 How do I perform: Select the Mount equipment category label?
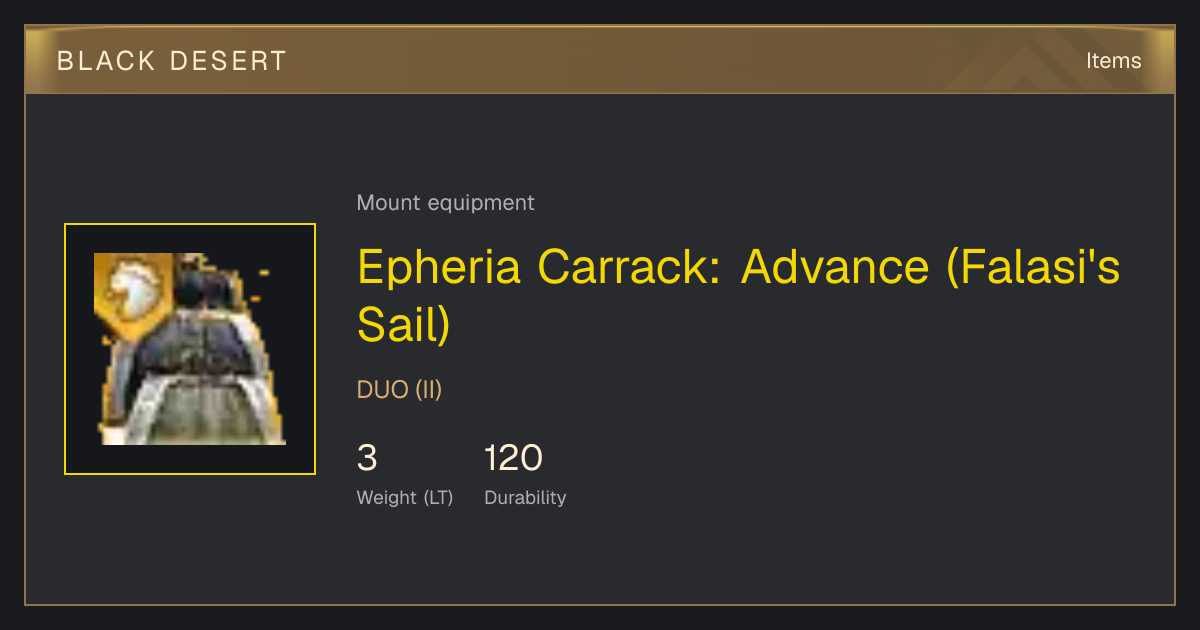point(445,203)
